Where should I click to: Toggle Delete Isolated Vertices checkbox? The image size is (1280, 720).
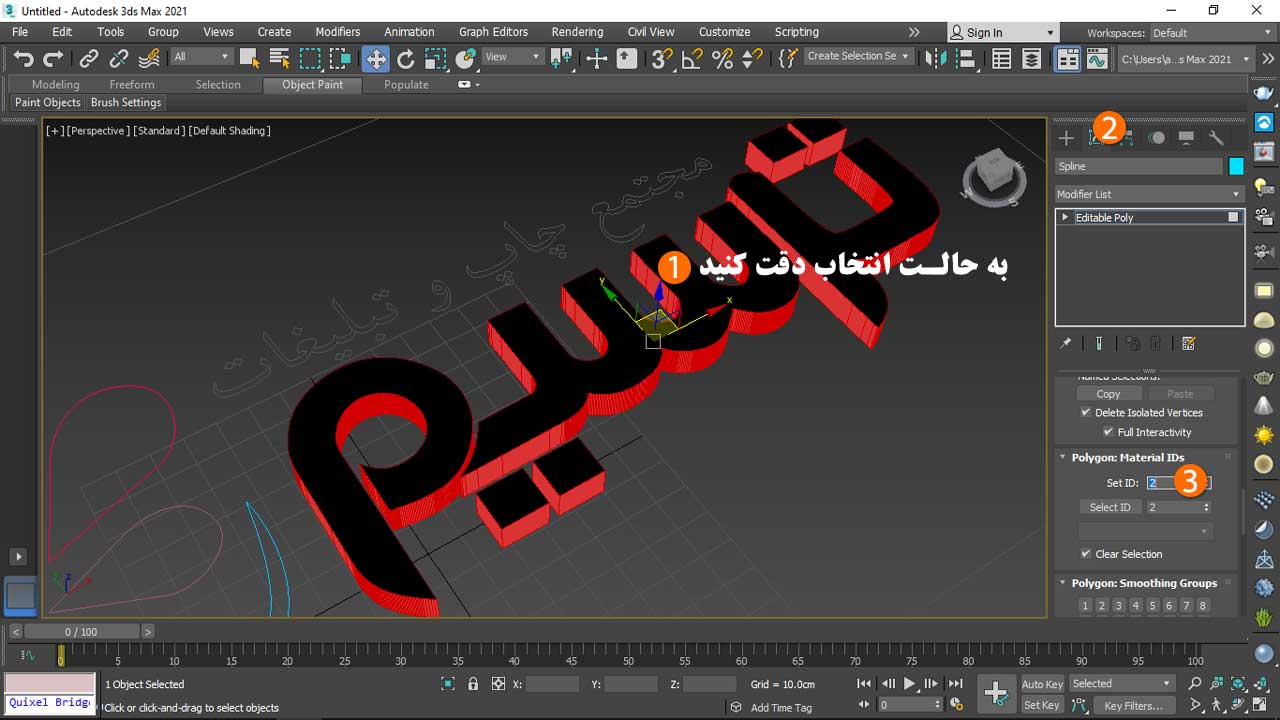point(1086,412)
